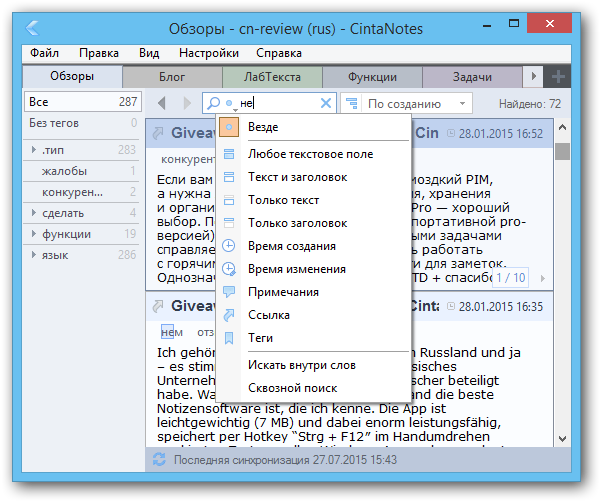Choose Любое текстовое поле scope

coord(314,154)
